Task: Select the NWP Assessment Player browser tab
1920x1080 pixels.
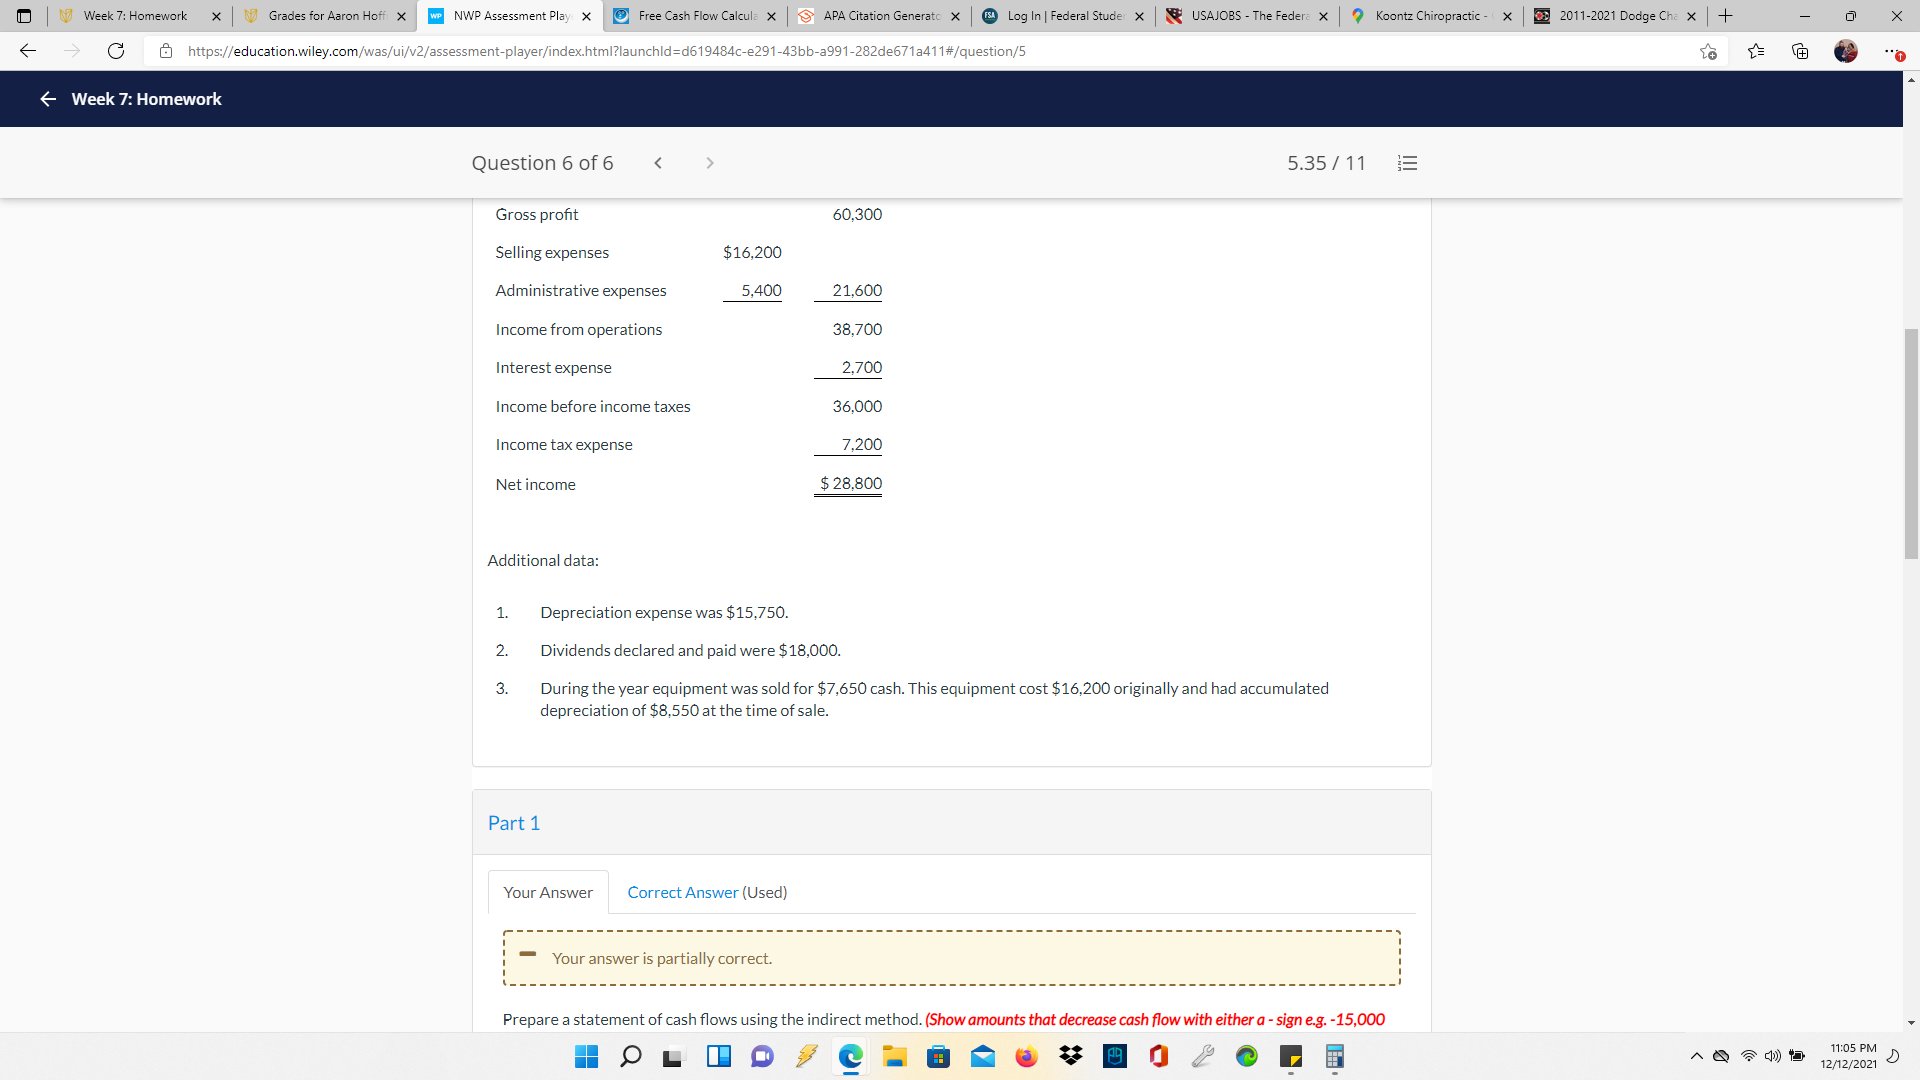Action: 500,16
